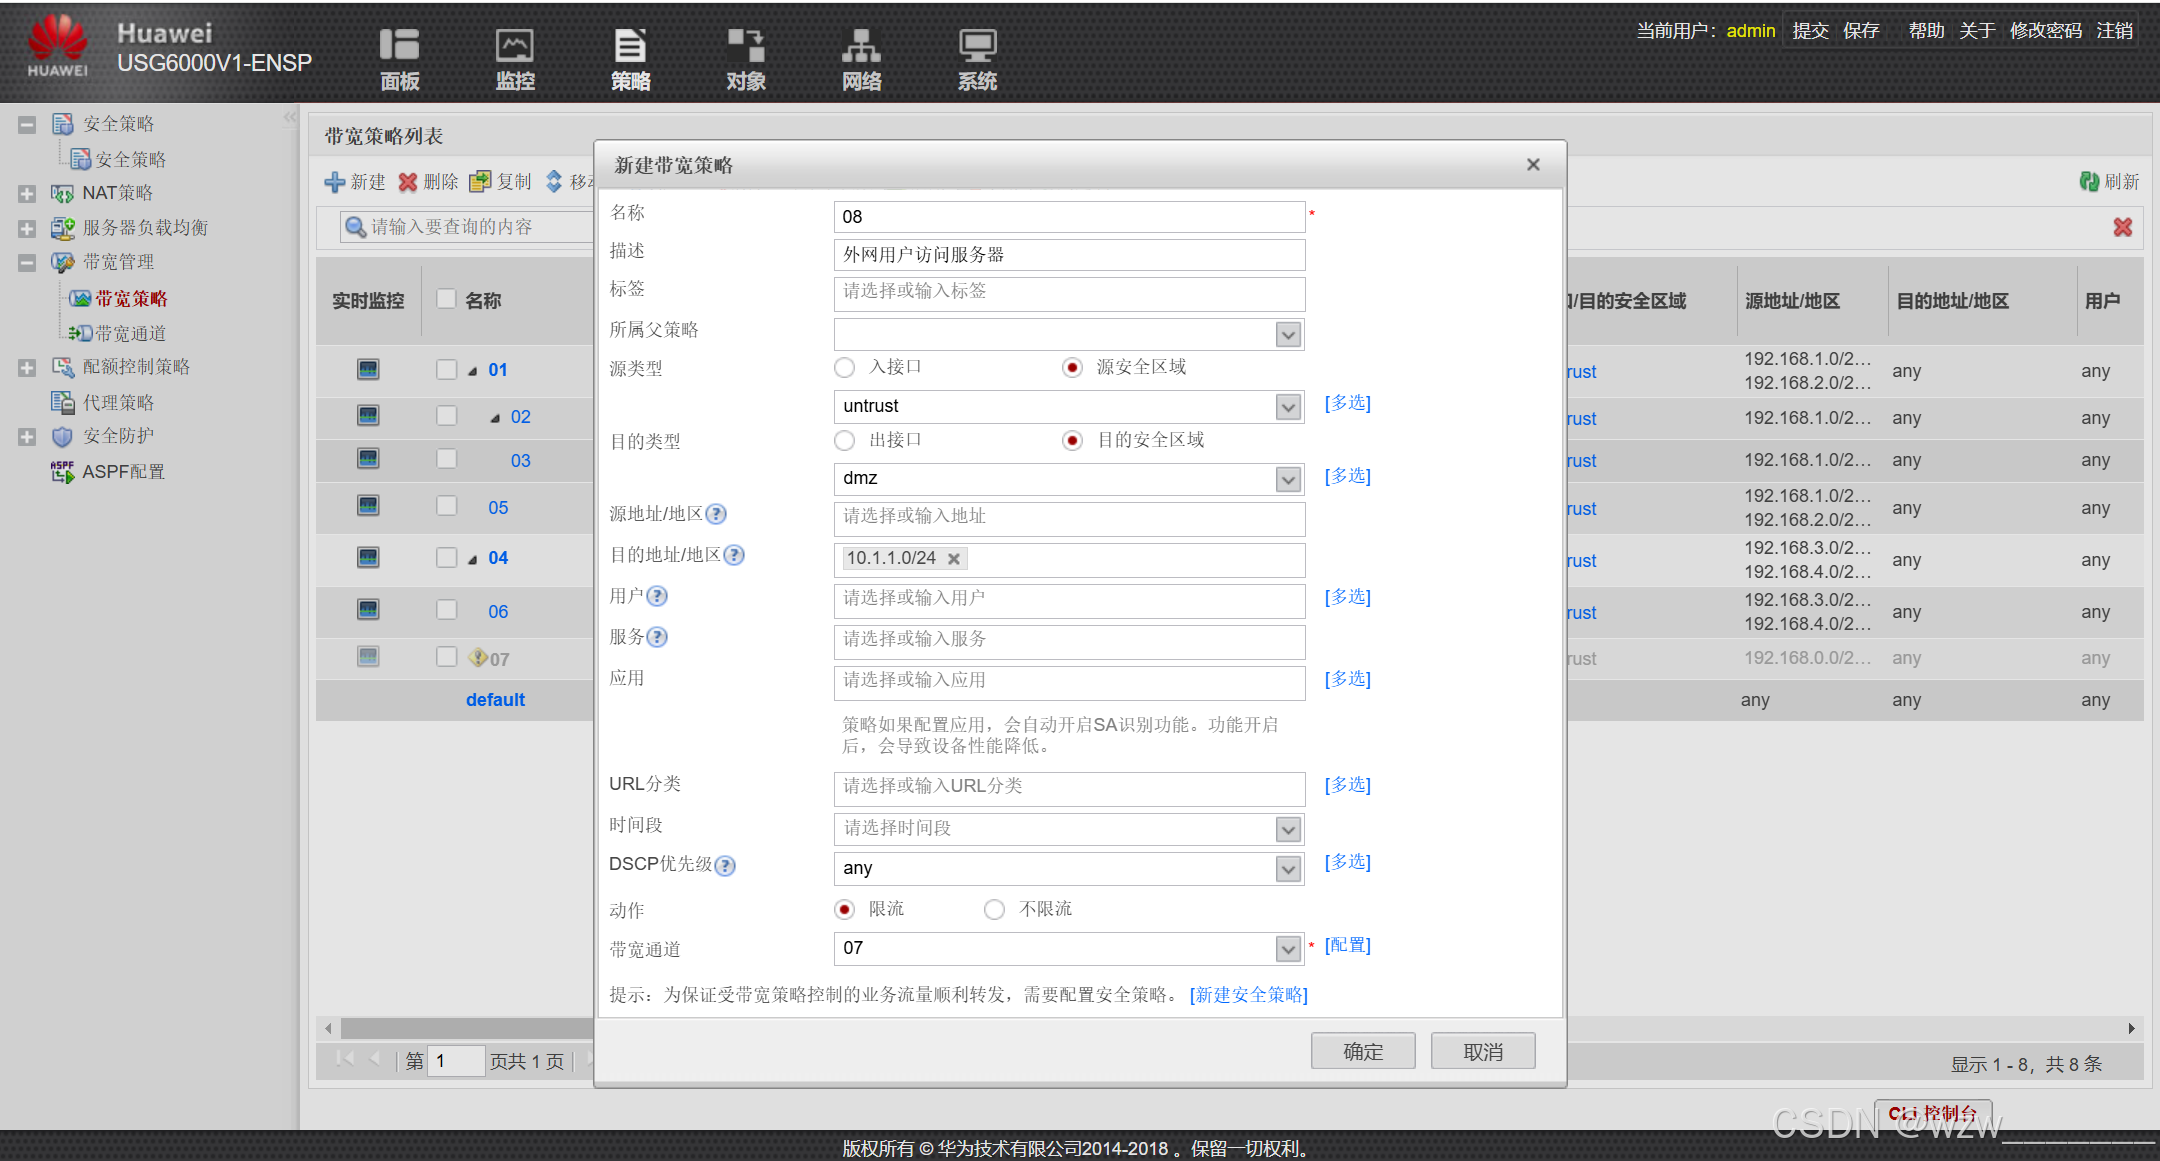Open the 监控 monitoring icon

click(x=514, y=47)
